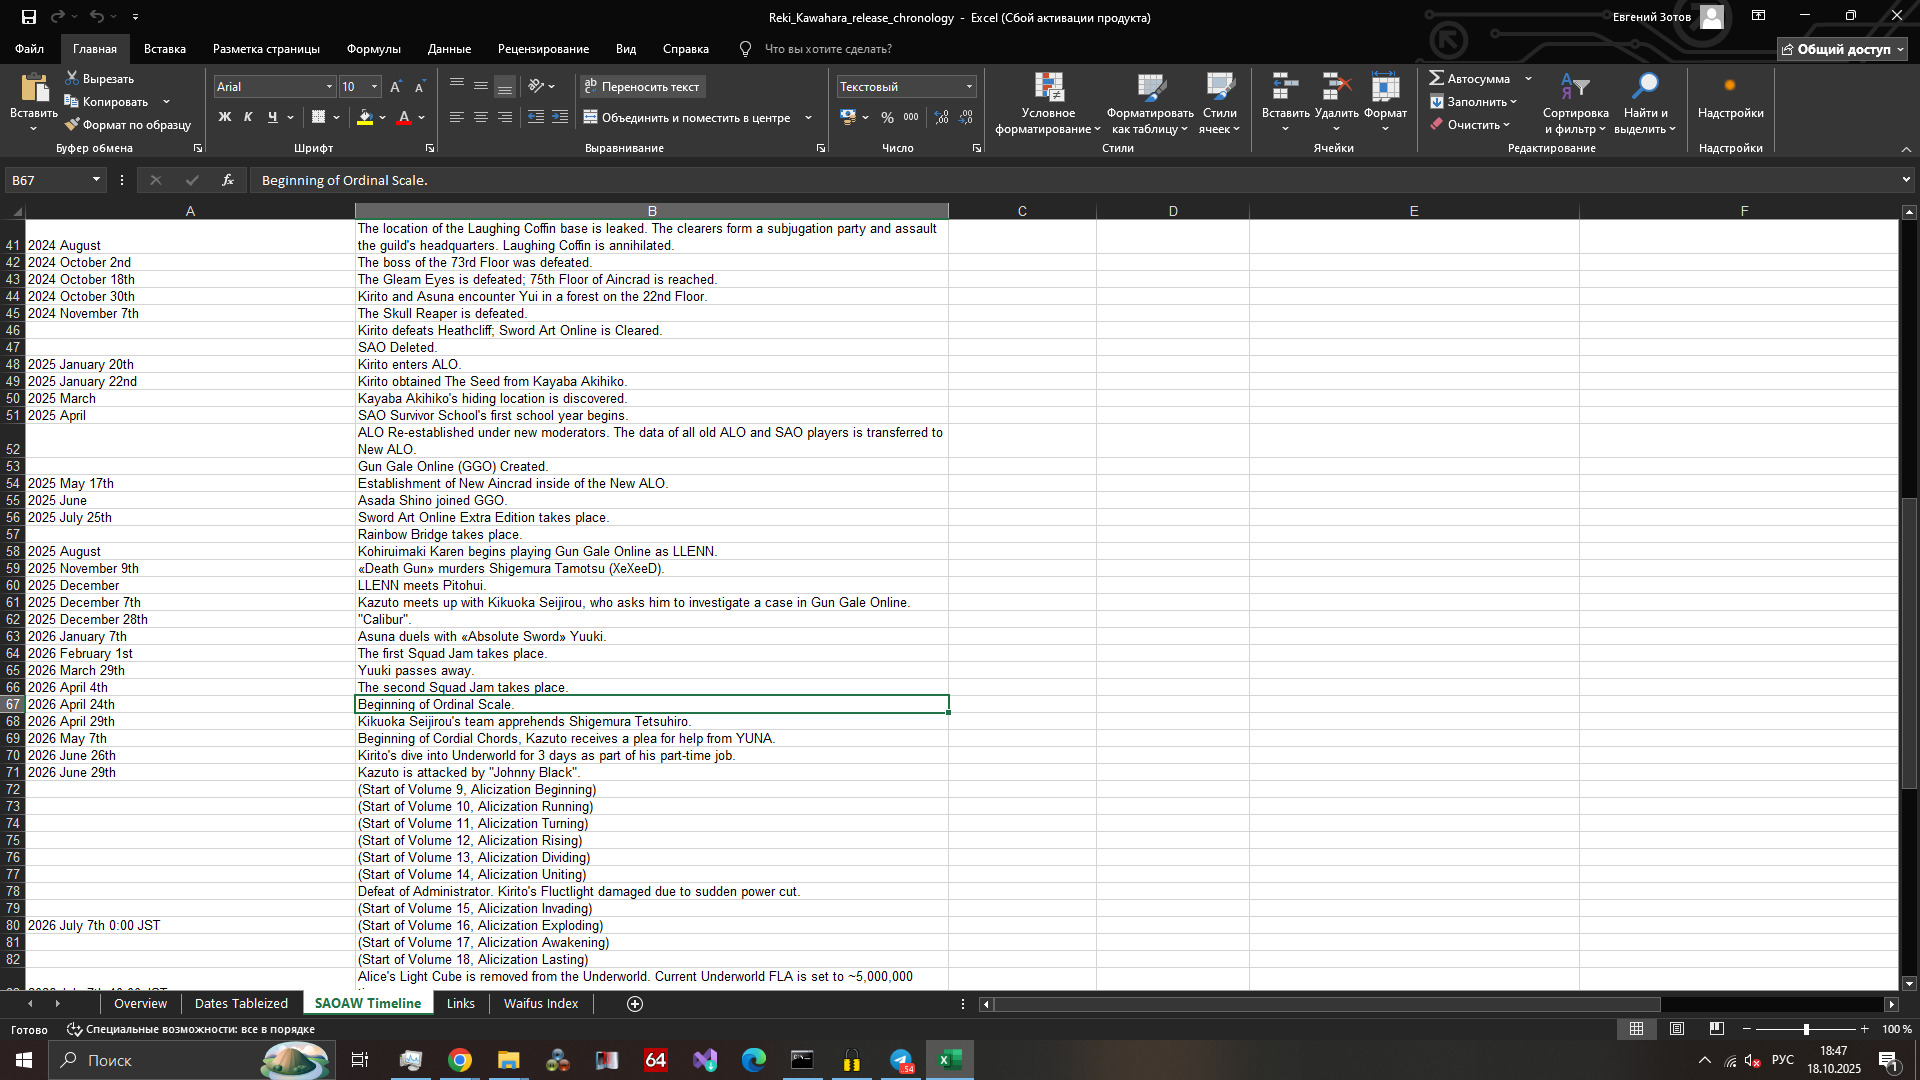Toggle Wrap Text option

643,87
